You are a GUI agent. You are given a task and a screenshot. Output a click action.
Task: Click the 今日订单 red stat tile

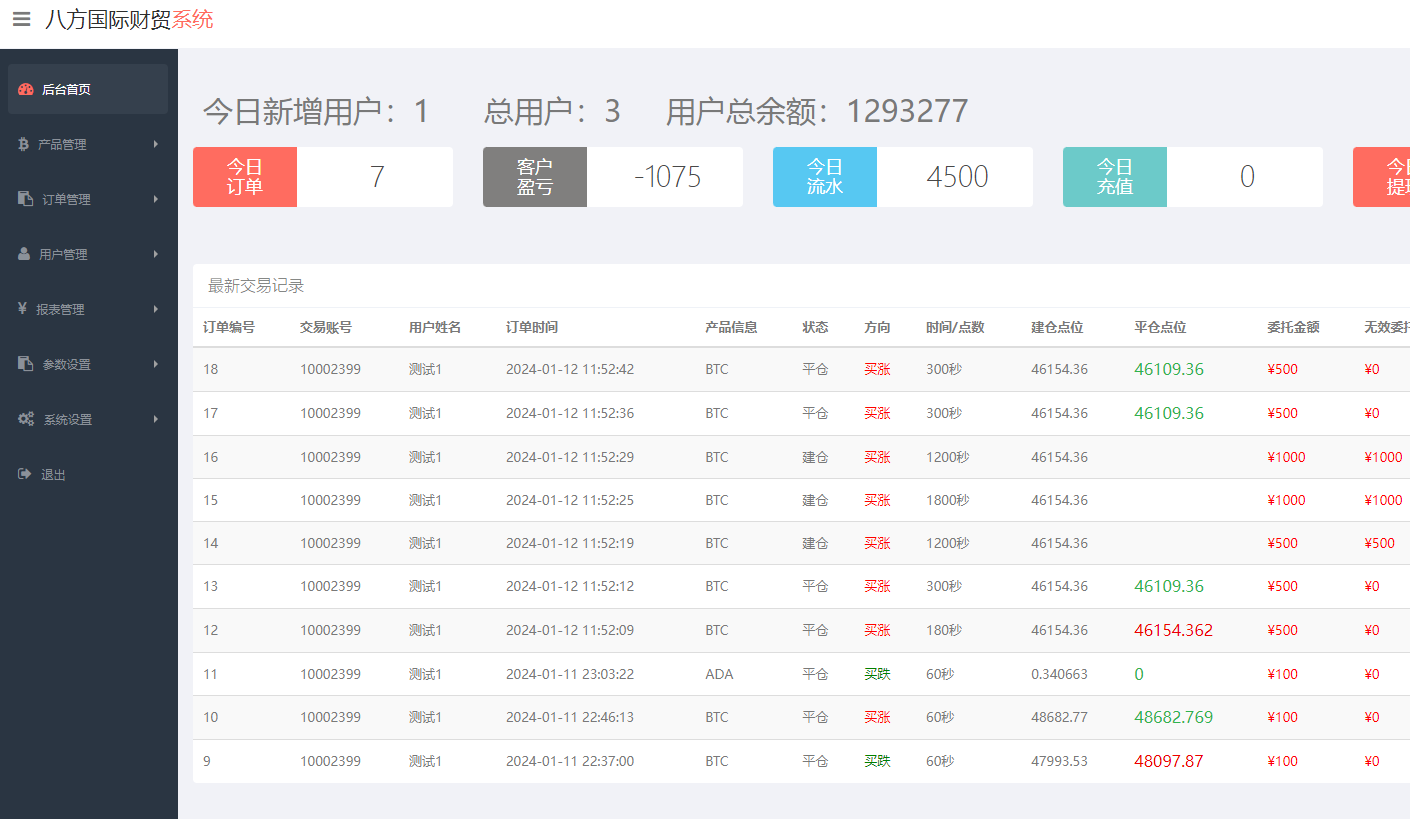(x=245, y=177)
